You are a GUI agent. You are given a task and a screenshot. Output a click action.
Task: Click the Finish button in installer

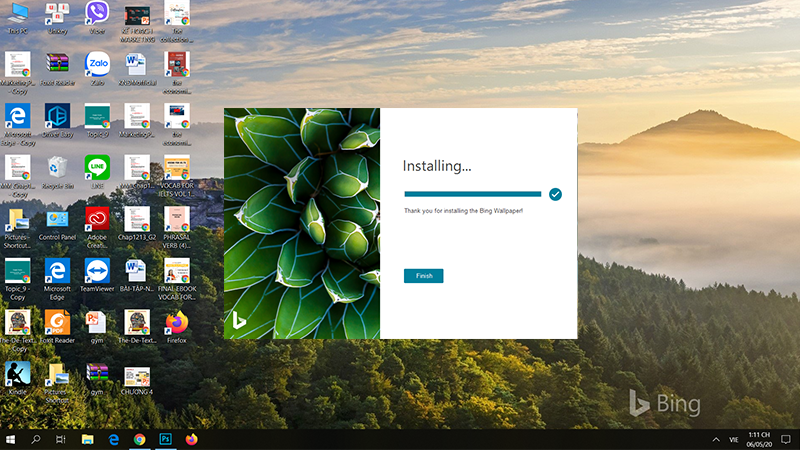(423, 276)
